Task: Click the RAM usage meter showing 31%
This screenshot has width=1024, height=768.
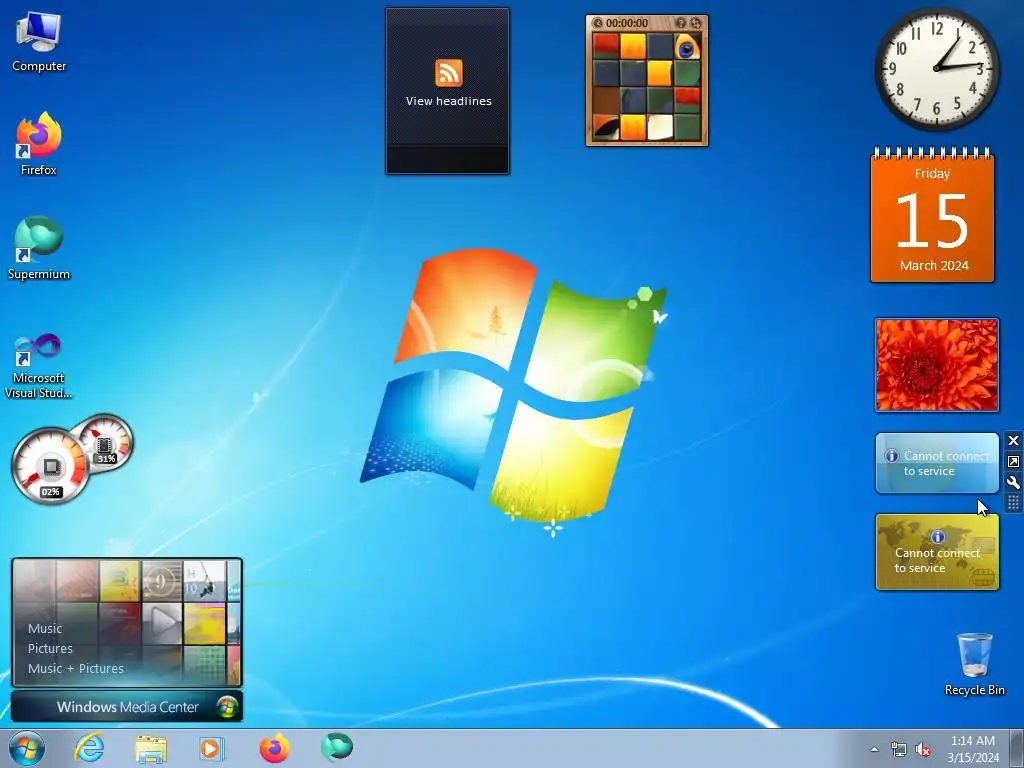Action: (x=104, y=442)
